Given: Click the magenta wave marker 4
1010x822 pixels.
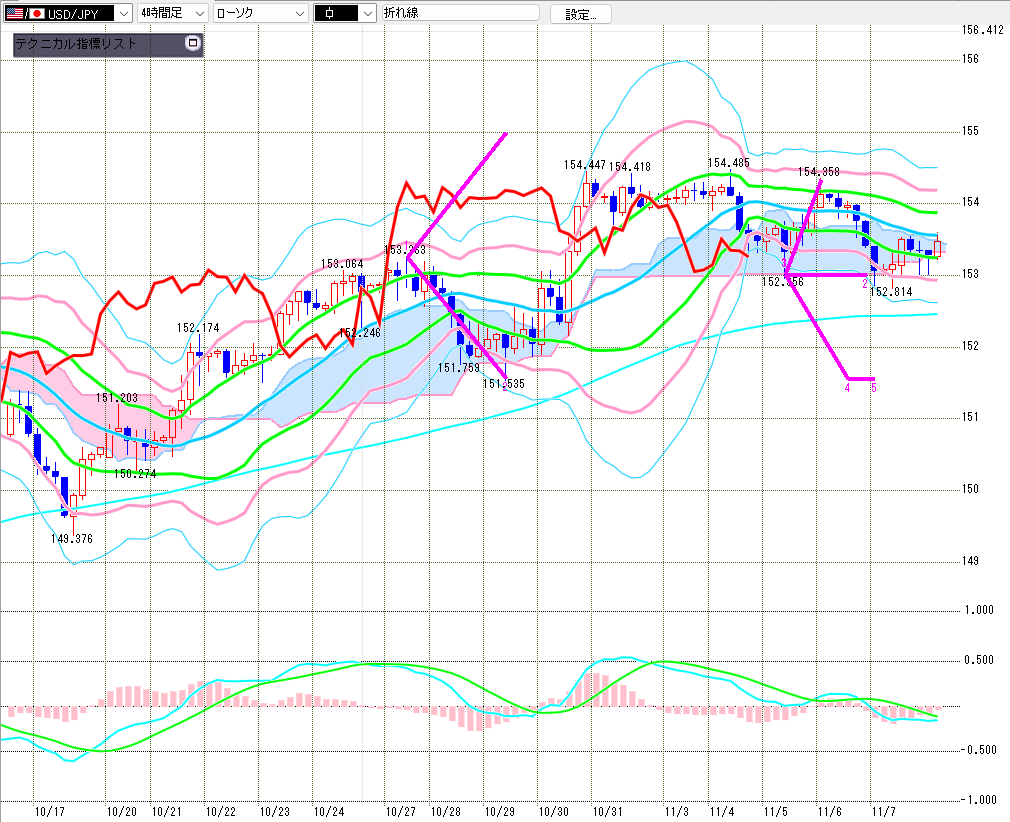Looking at the screenshot, I should tap(847, 387).
